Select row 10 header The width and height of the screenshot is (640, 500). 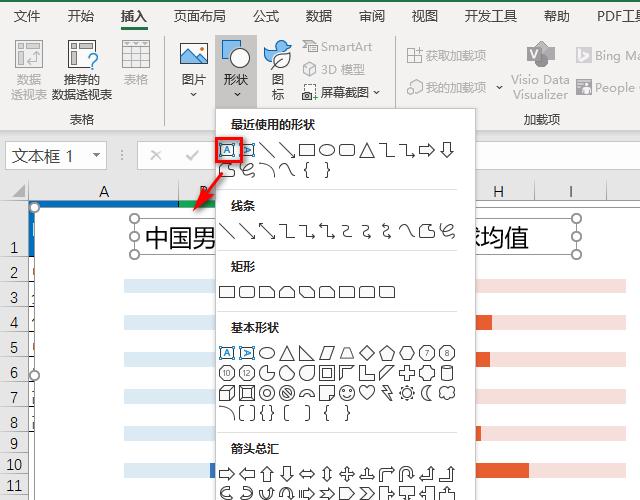[14, 464]
